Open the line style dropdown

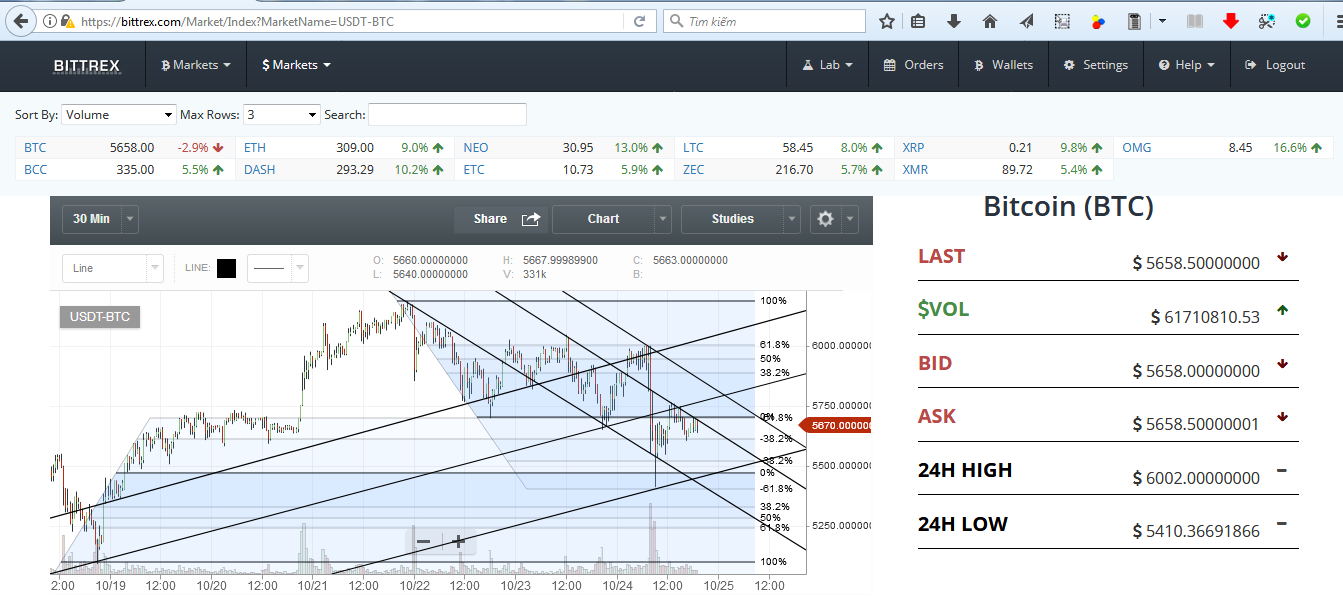pos(277,268)
